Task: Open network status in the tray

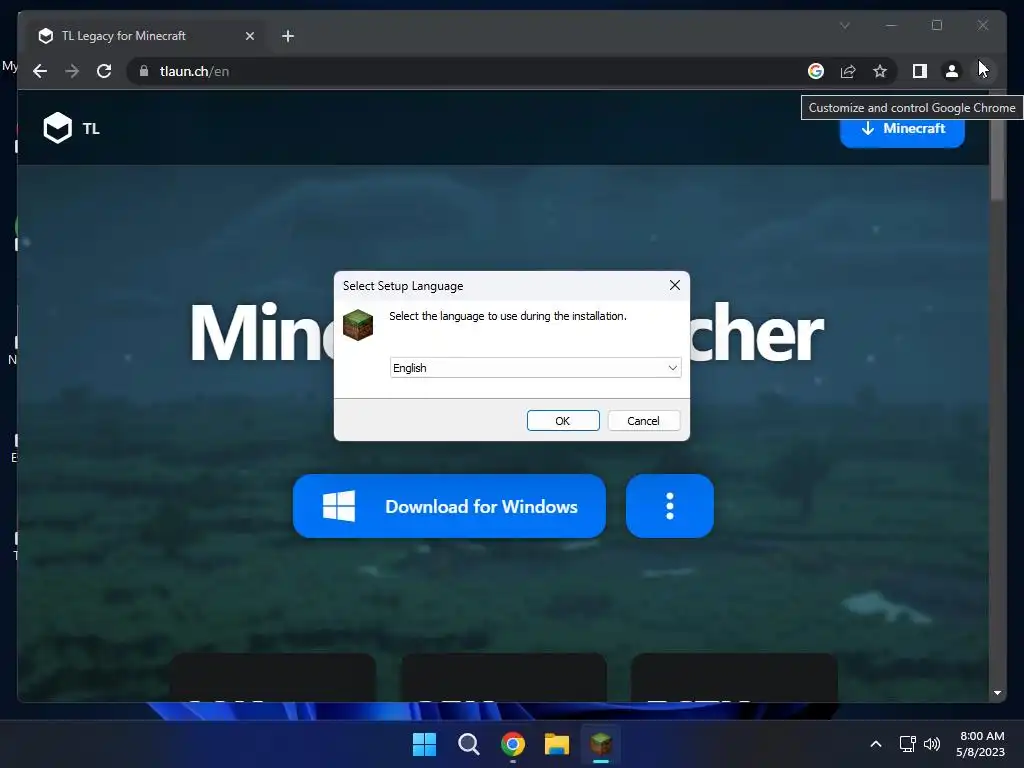Action: [907, 744]
